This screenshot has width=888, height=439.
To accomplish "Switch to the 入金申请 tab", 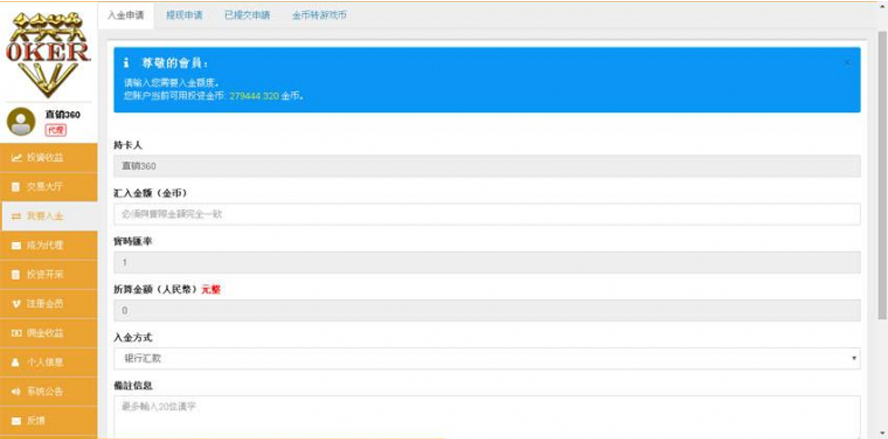I will [x=126, y=16].
